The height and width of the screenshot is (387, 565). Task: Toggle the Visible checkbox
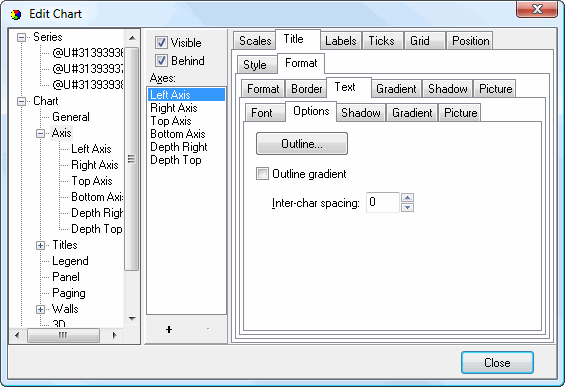tap(161, 43)
